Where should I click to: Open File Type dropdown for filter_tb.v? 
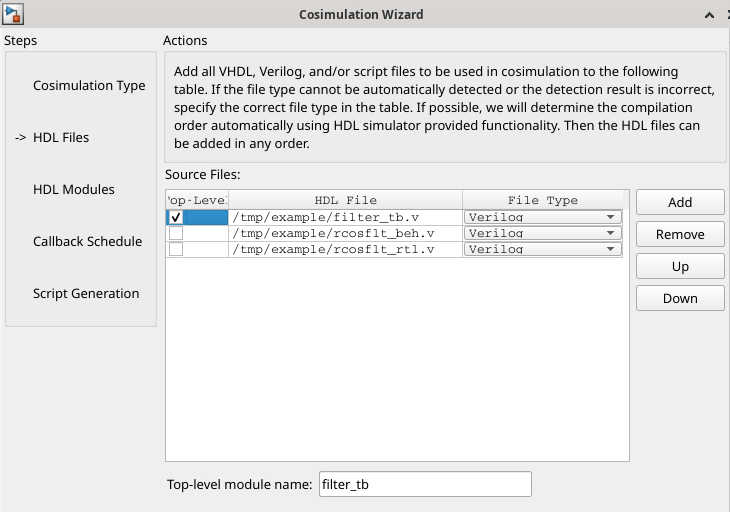click(x=542, y=217)
